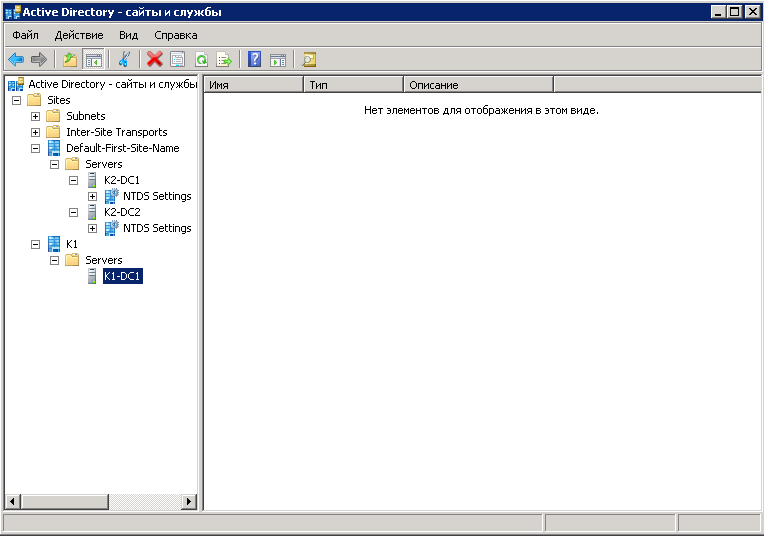The height and width of the screenshot is (536, 764).
Task: Open the Вид menu
Action: 129,35
